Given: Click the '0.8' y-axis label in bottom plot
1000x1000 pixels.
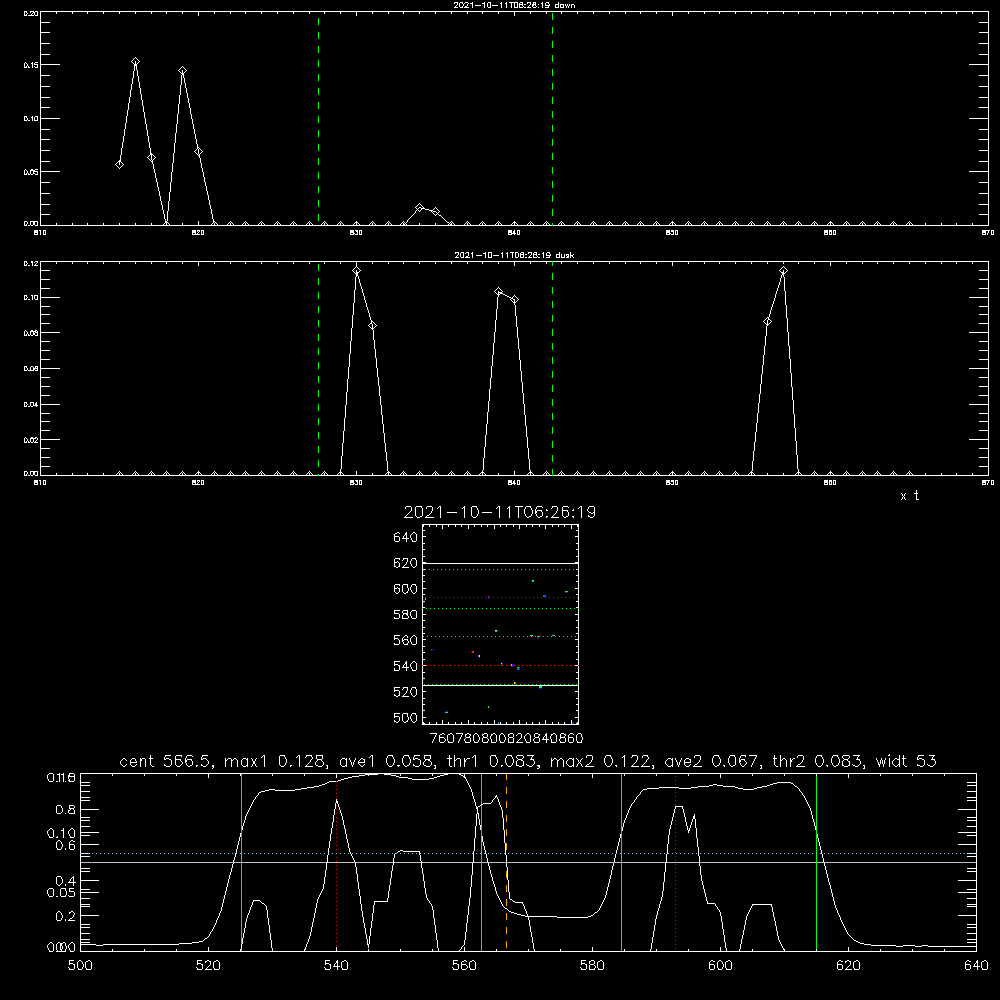Looking at the screenshot, I should 66,809.
